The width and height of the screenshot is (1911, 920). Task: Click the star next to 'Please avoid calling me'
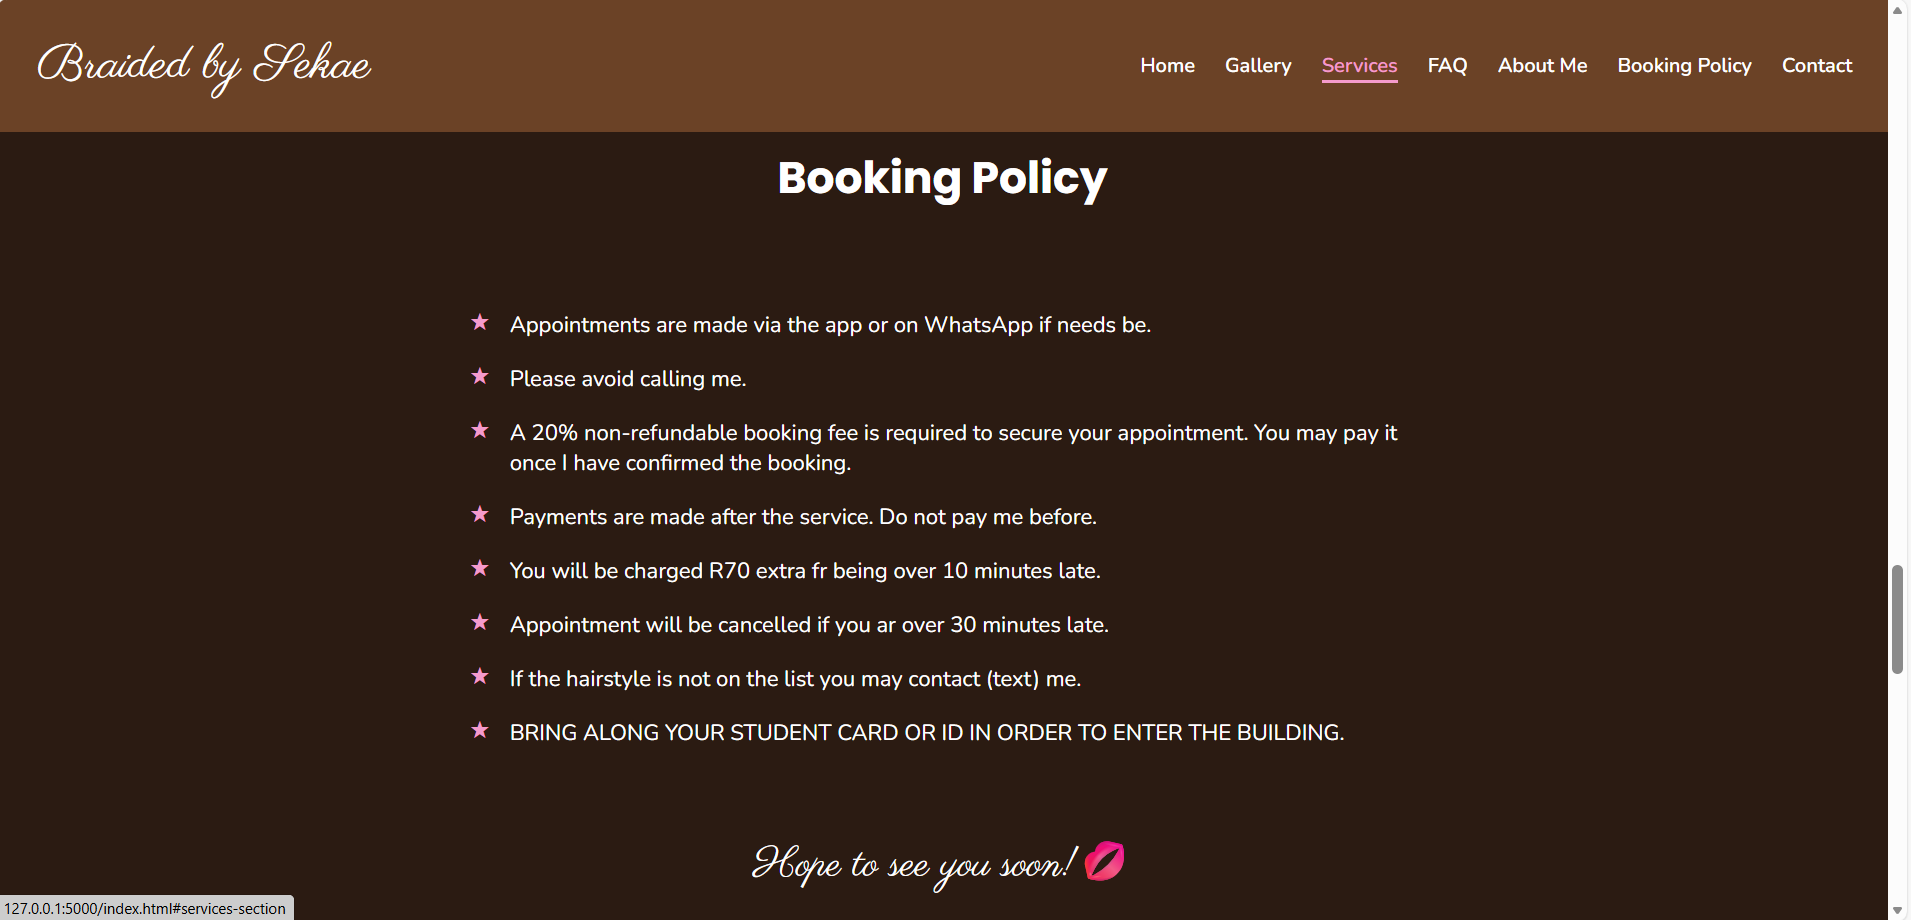[x=480, y=376]
